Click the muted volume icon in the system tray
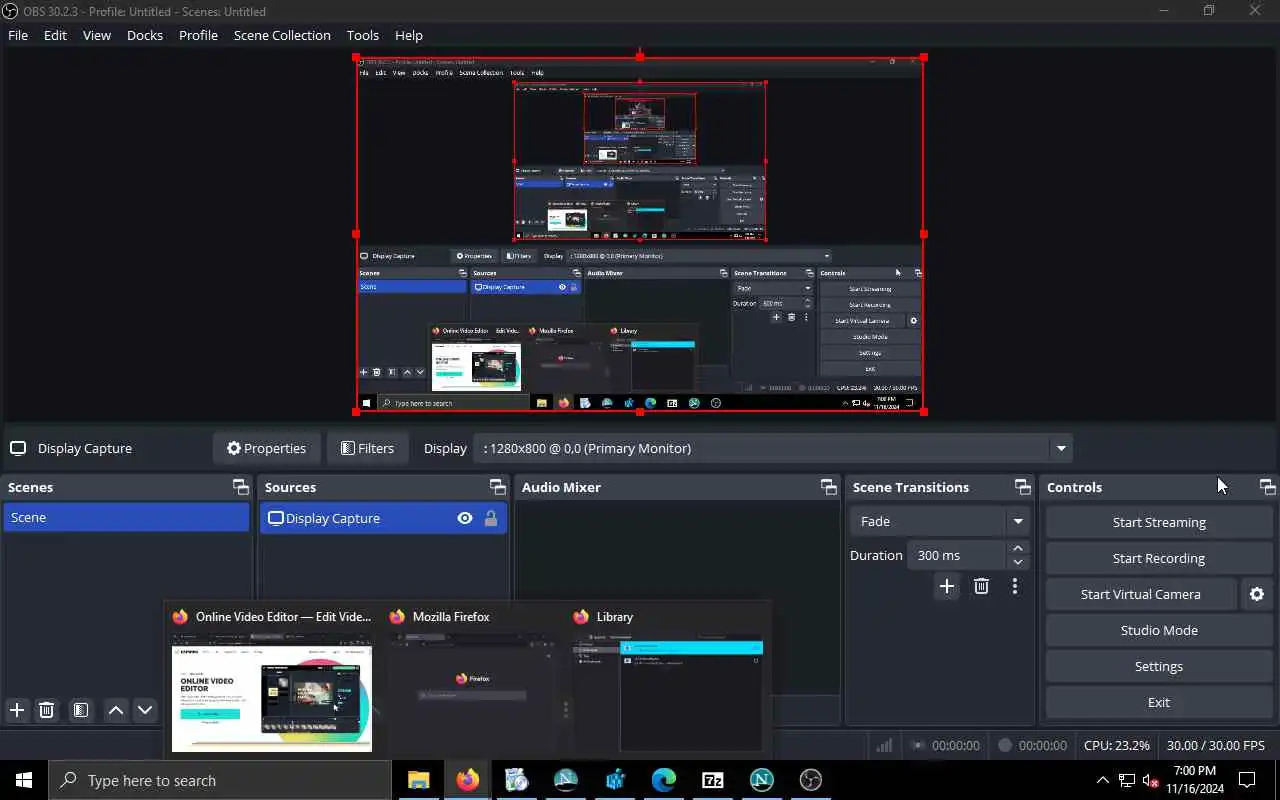The width and height of the screenshot is (1280, 800). coord(1151,780)
